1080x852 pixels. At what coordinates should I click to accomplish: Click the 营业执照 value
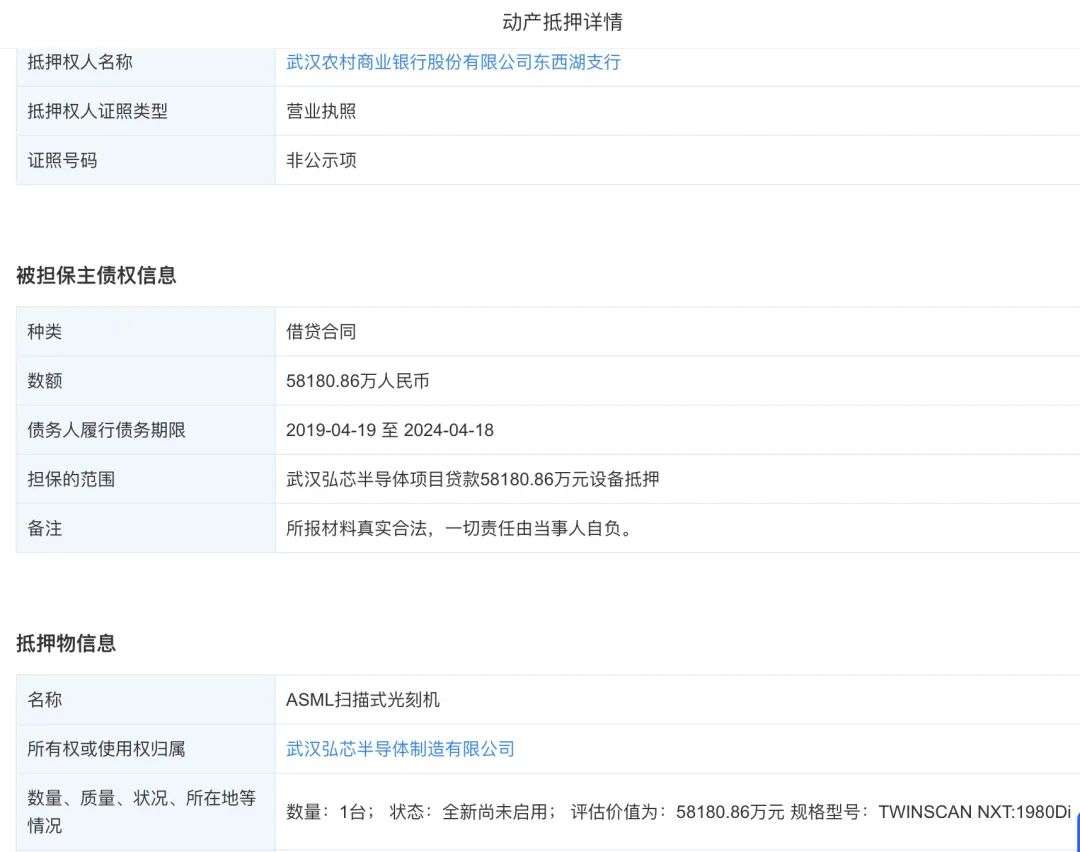[x=321, y=111]
